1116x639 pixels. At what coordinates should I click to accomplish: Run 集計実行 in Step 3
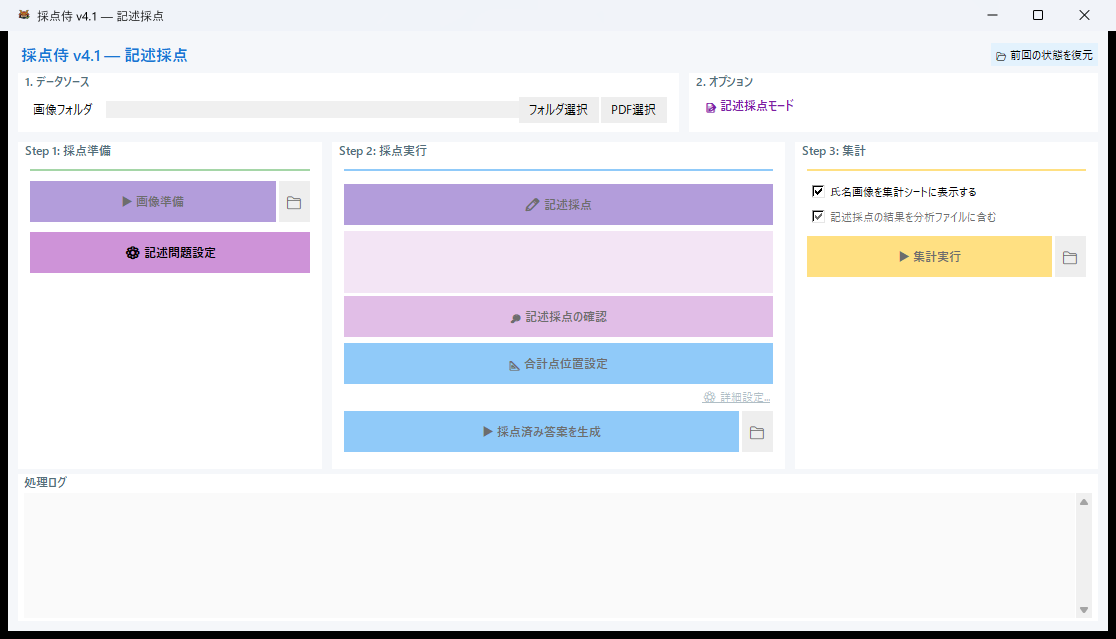coord(929,256)
